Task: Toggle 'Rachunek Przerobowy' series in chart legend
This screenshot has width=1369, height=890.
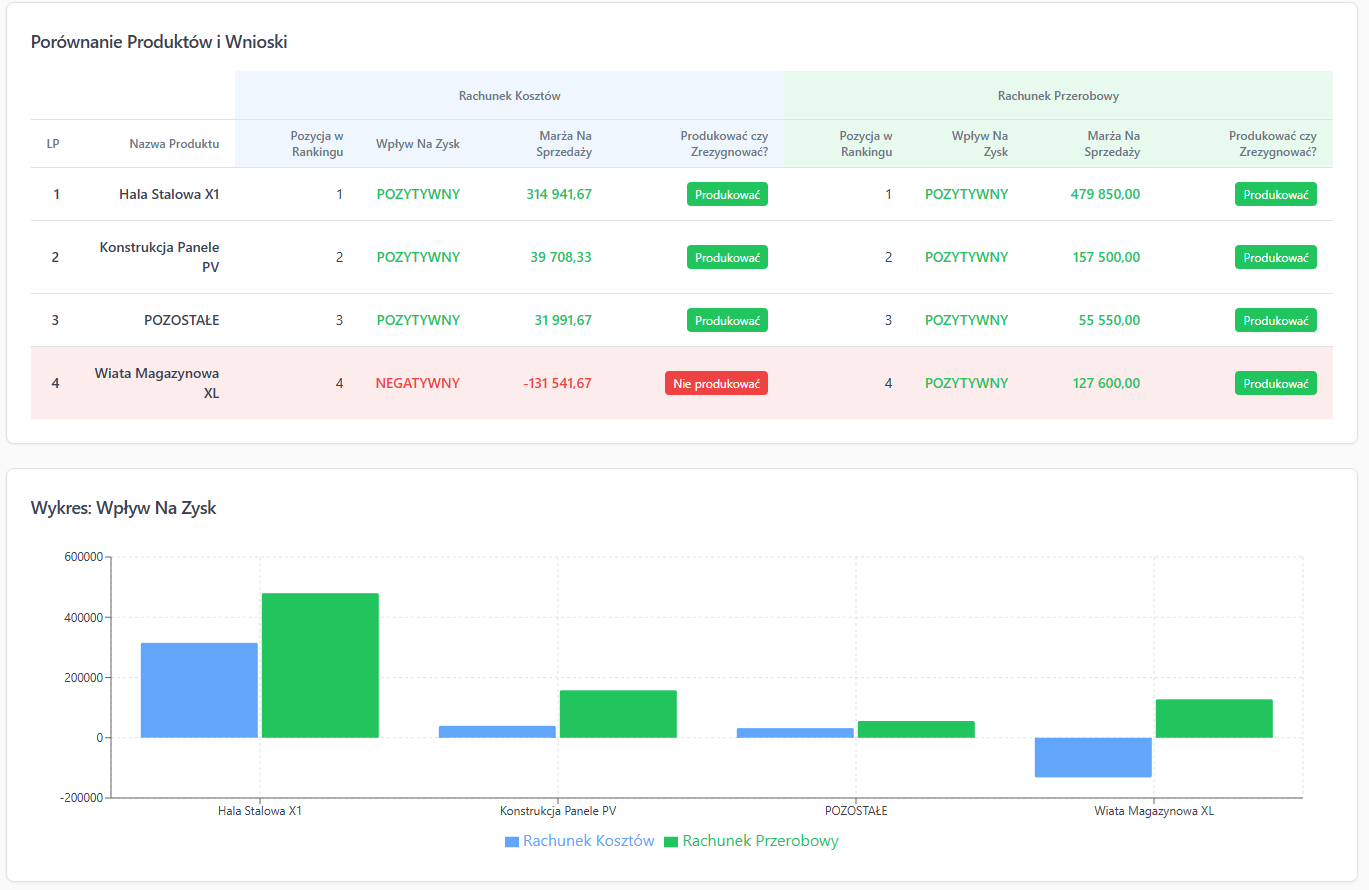Action: [760, 841]
